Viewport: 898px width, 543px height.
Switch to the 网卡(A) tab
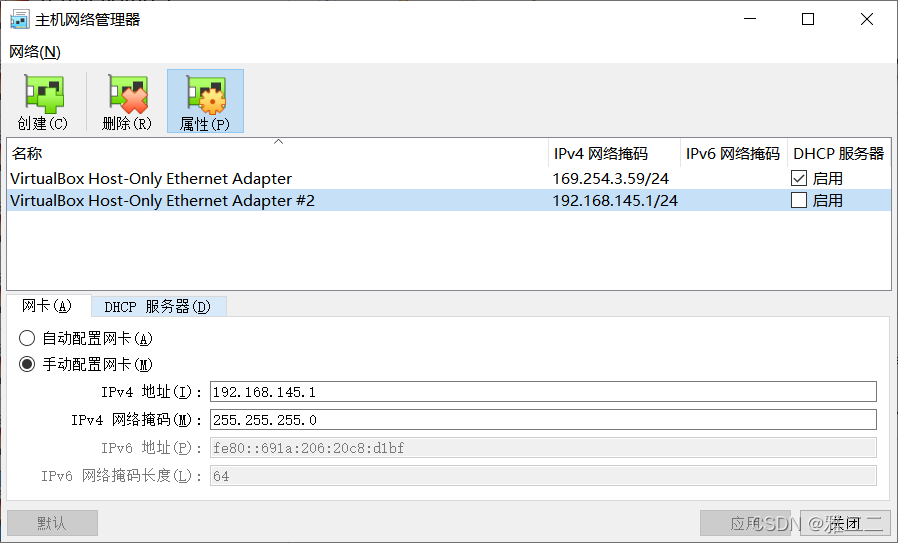tap(48, 306)
